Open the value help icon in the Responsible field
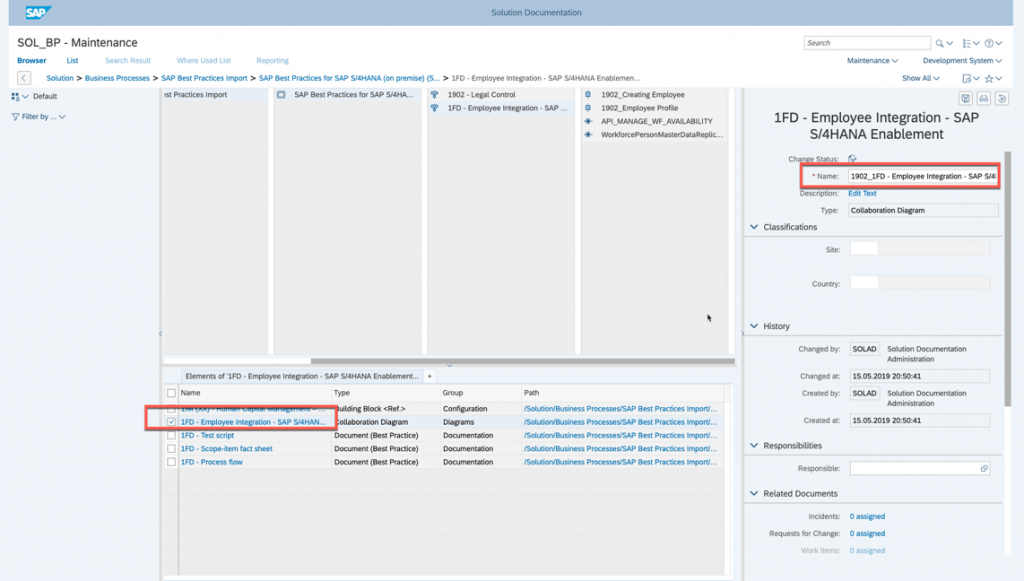 pyautogui.click(x=984, y=469)
